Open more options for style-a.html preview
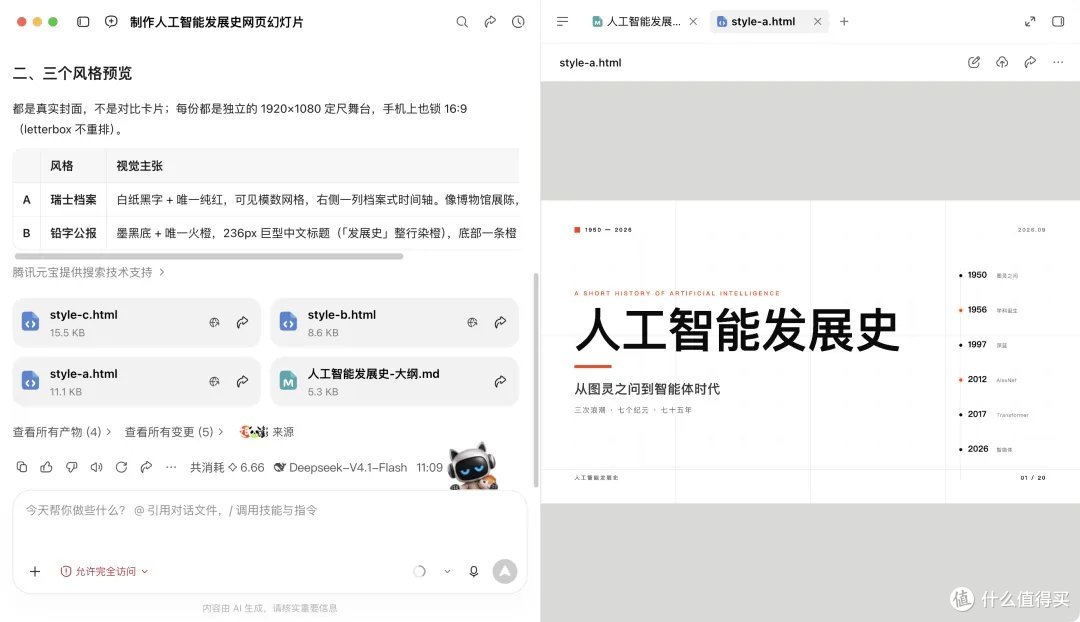Image resolution: width=1080 pixels, height=622 pixels. point(1059,62)
